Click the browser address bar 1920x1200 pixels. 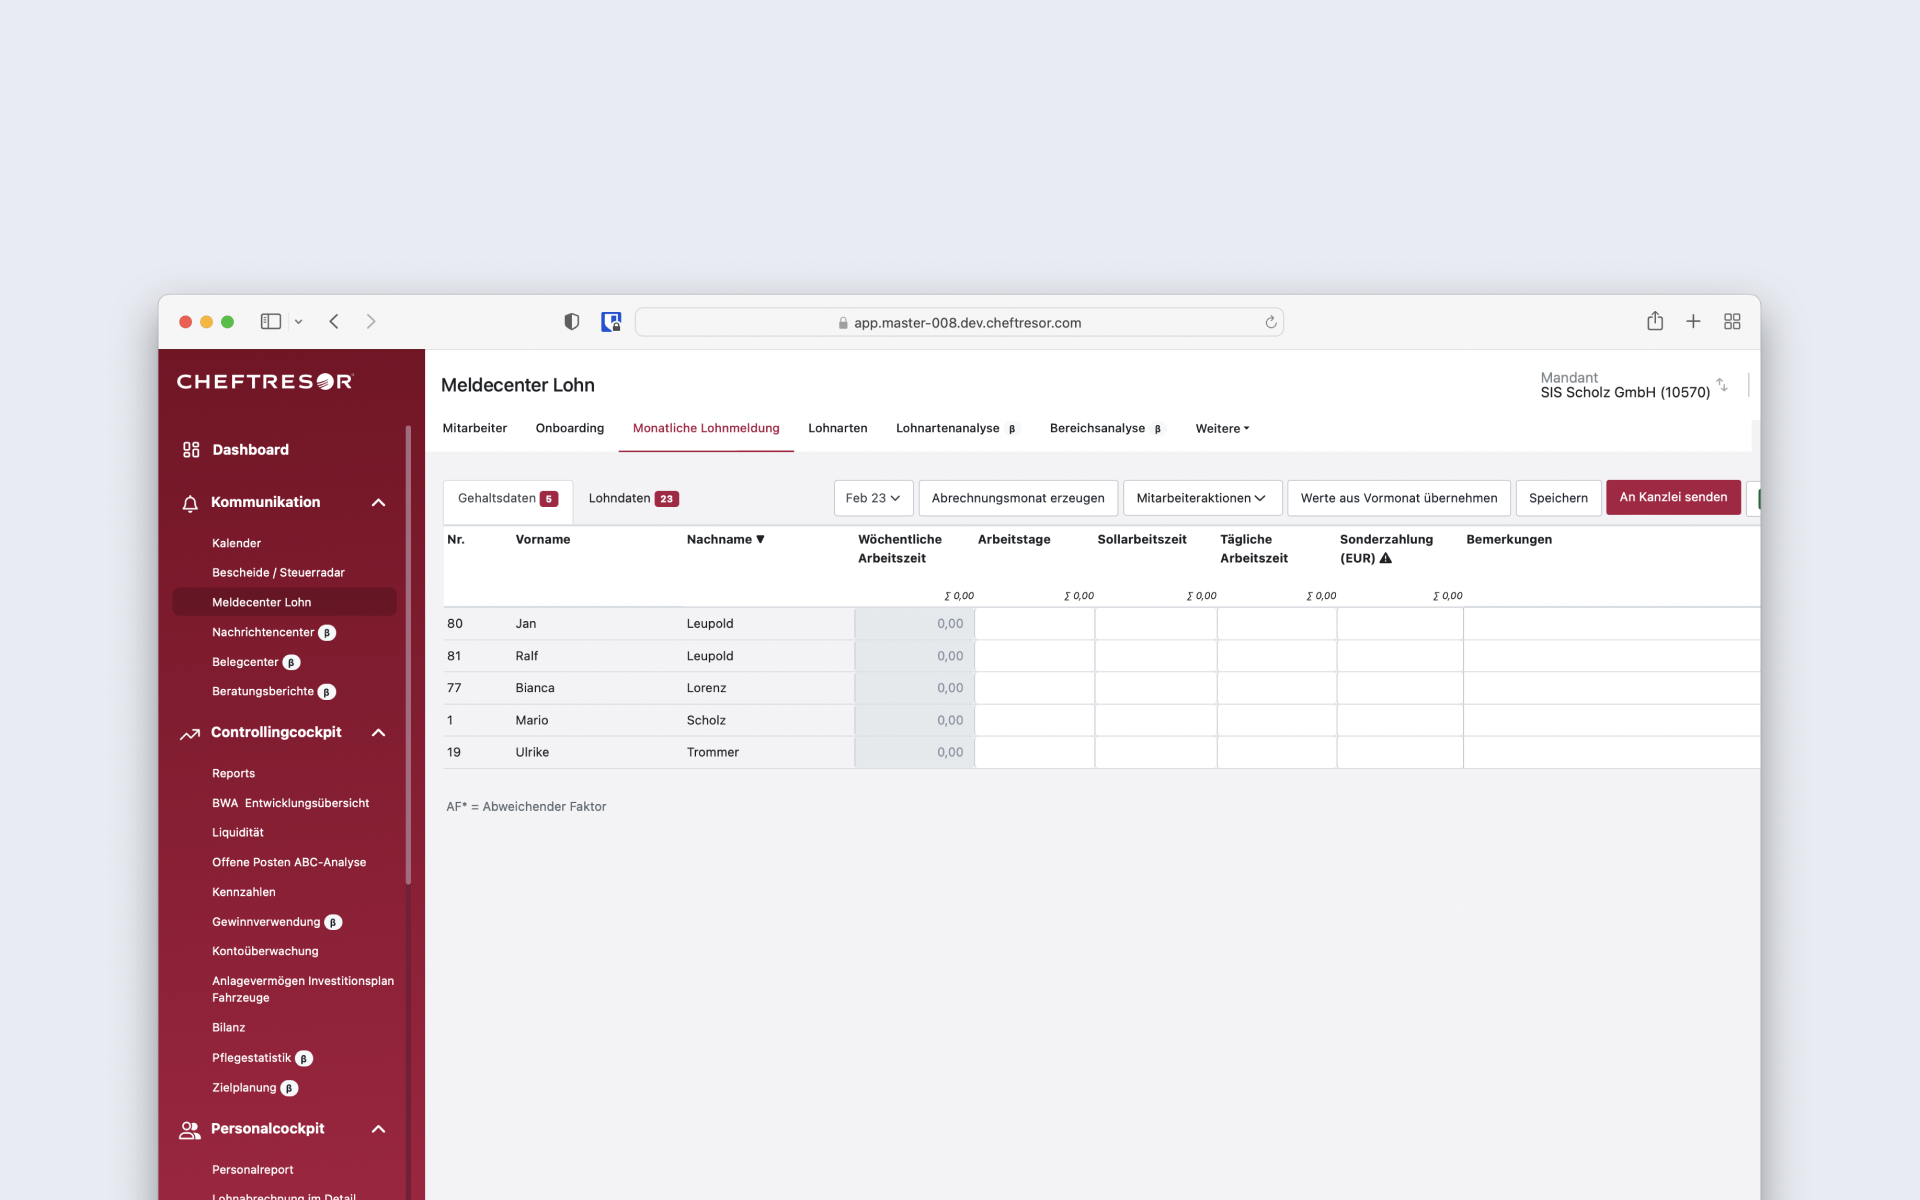pyautogui.click(x=959, y=322)
